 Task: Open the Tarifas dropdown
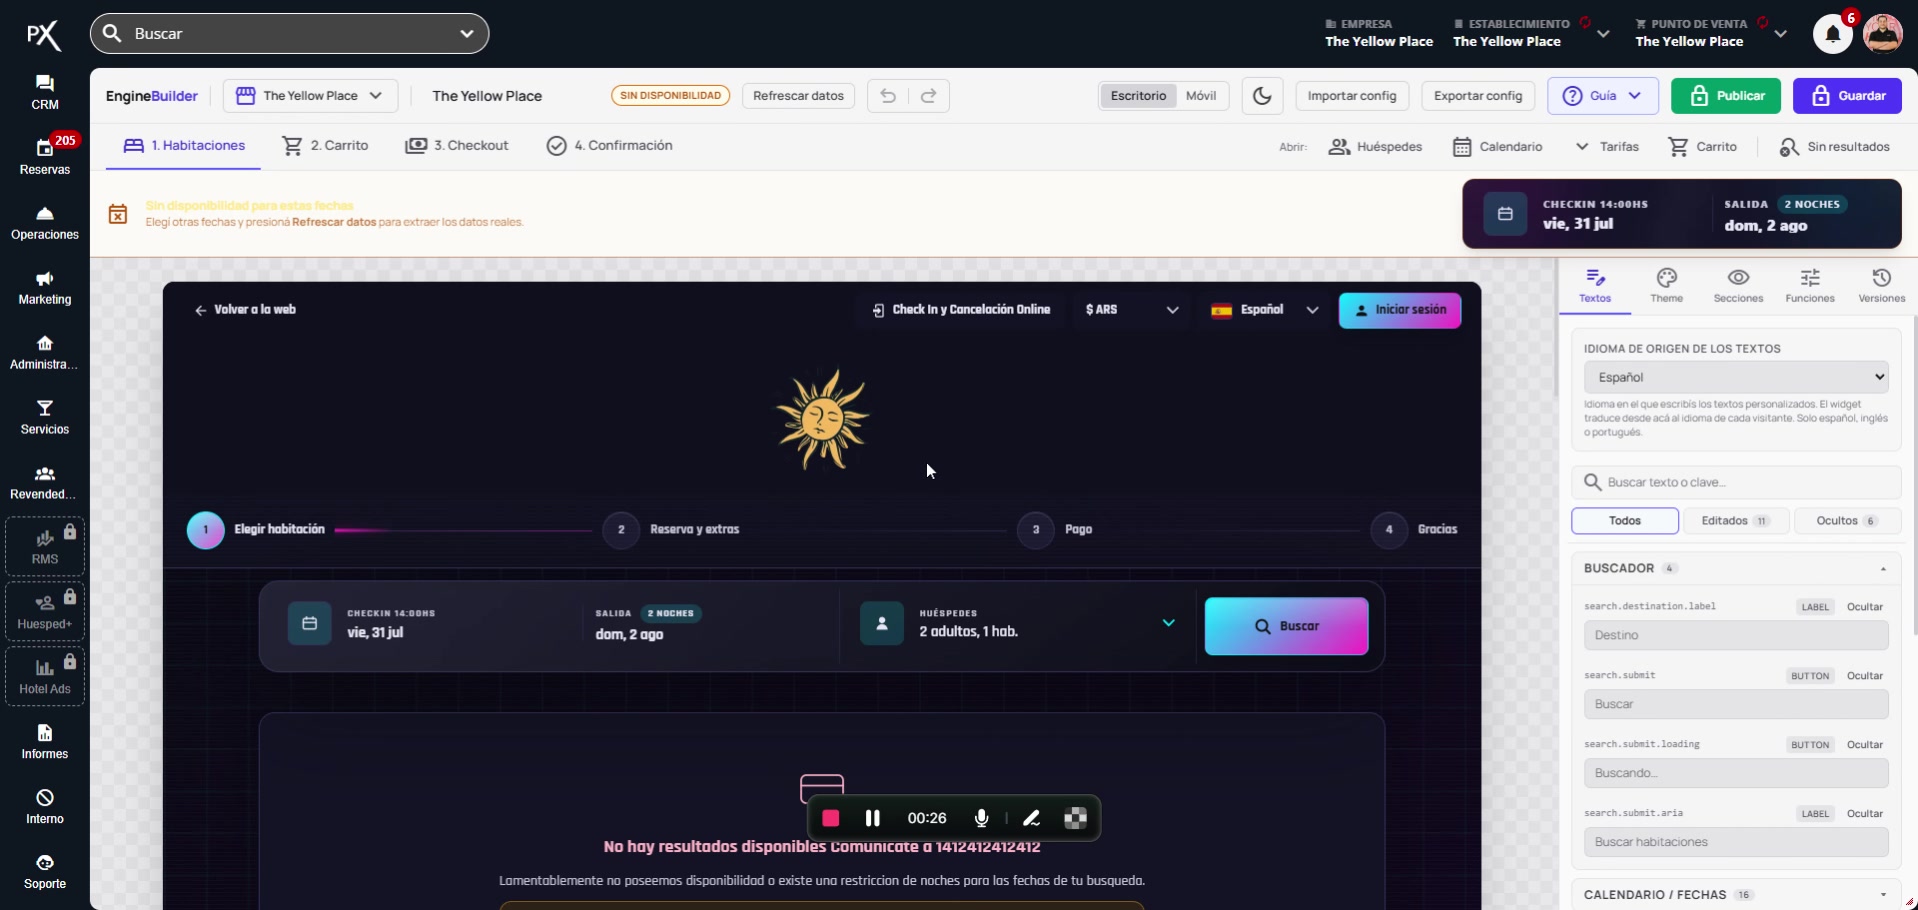click(x=1607, y=147)
